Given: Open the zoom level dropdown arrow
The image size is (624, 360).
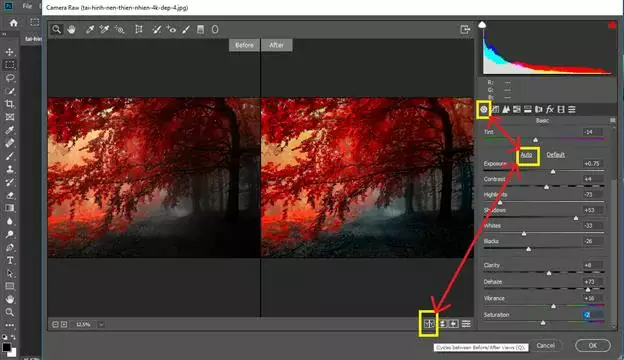Looking at the screenshot, I should [101, 325].
